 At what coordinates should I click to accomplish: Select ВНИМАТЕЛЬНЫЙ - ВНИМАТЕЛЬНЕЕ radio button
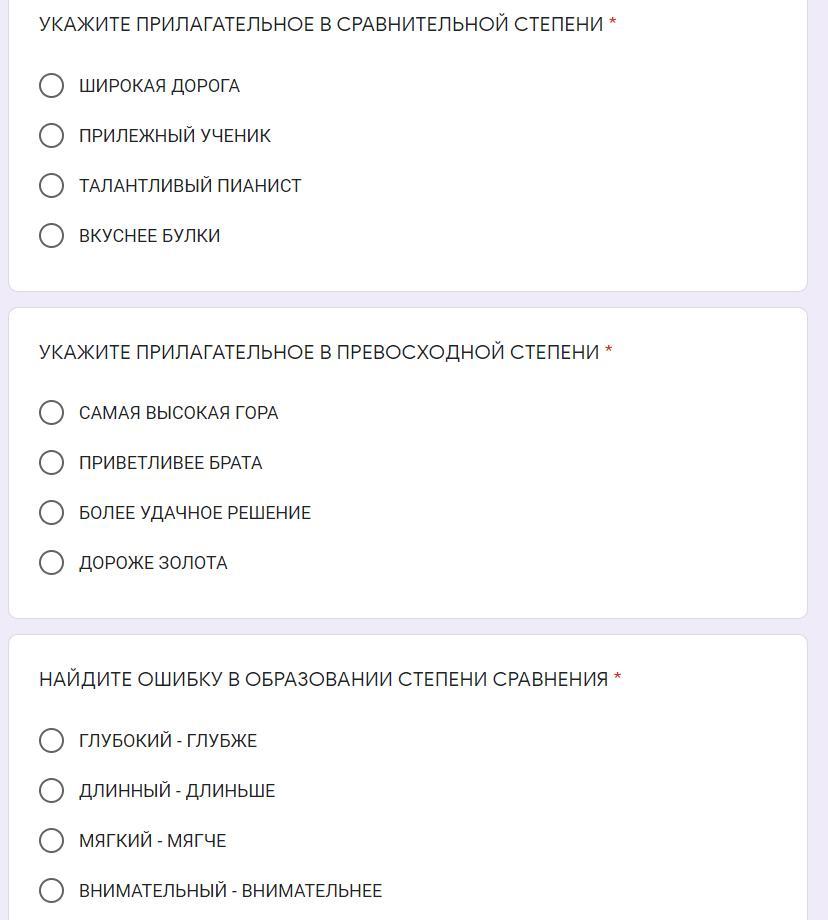51,891
